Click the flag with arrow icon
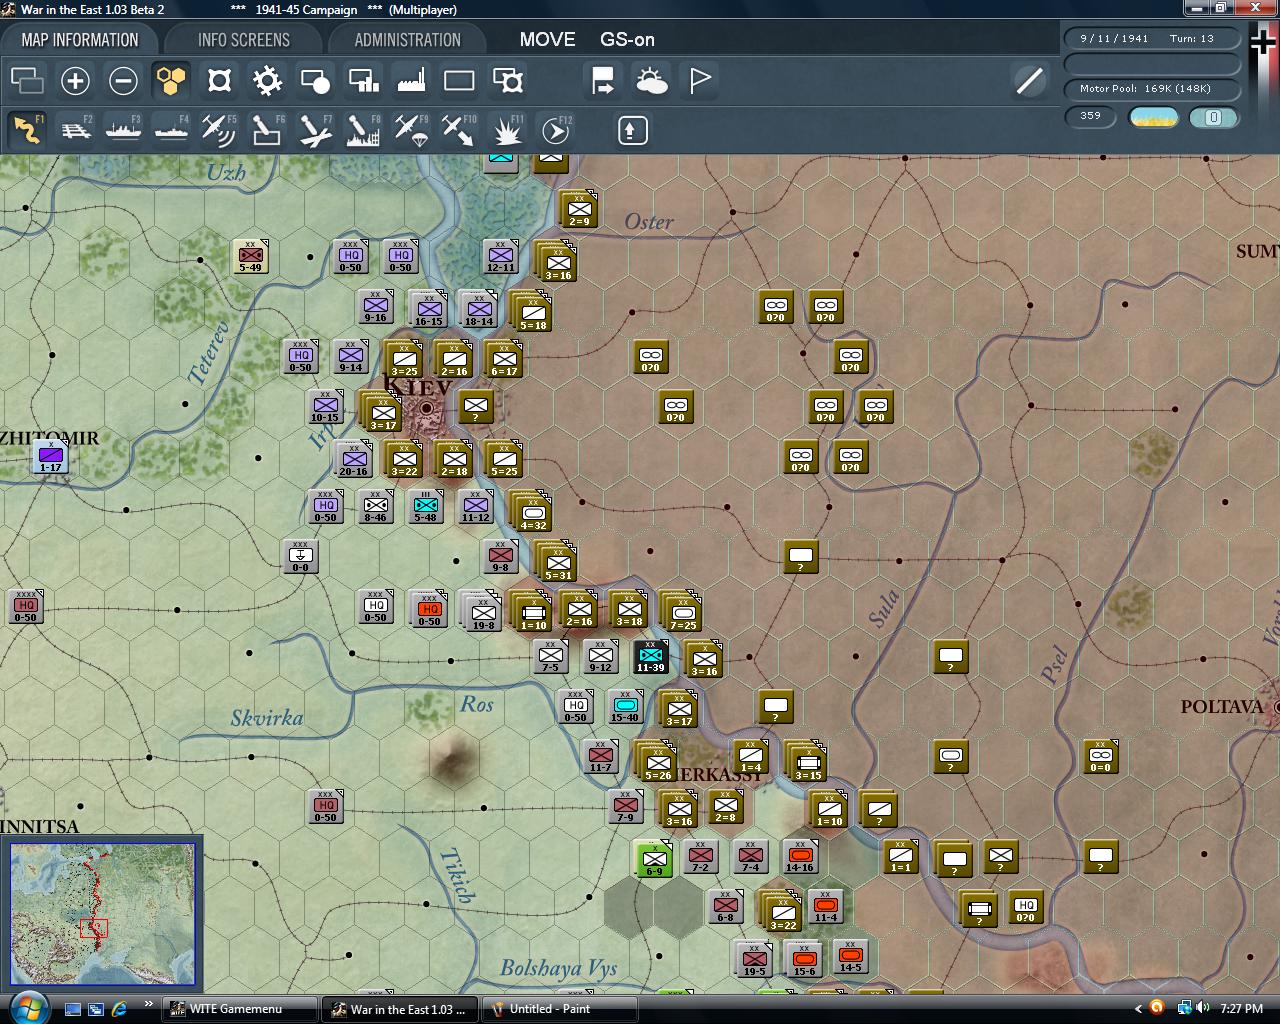1280x1024 pixels. (603, 81)
